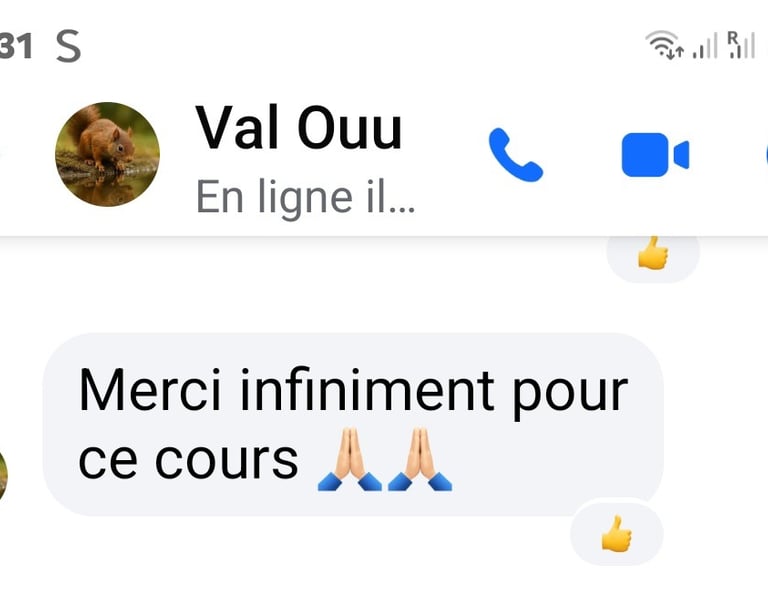Tap the S notification icon in the status bar
This screenshot has height=615, width=768.
(68, 46)
